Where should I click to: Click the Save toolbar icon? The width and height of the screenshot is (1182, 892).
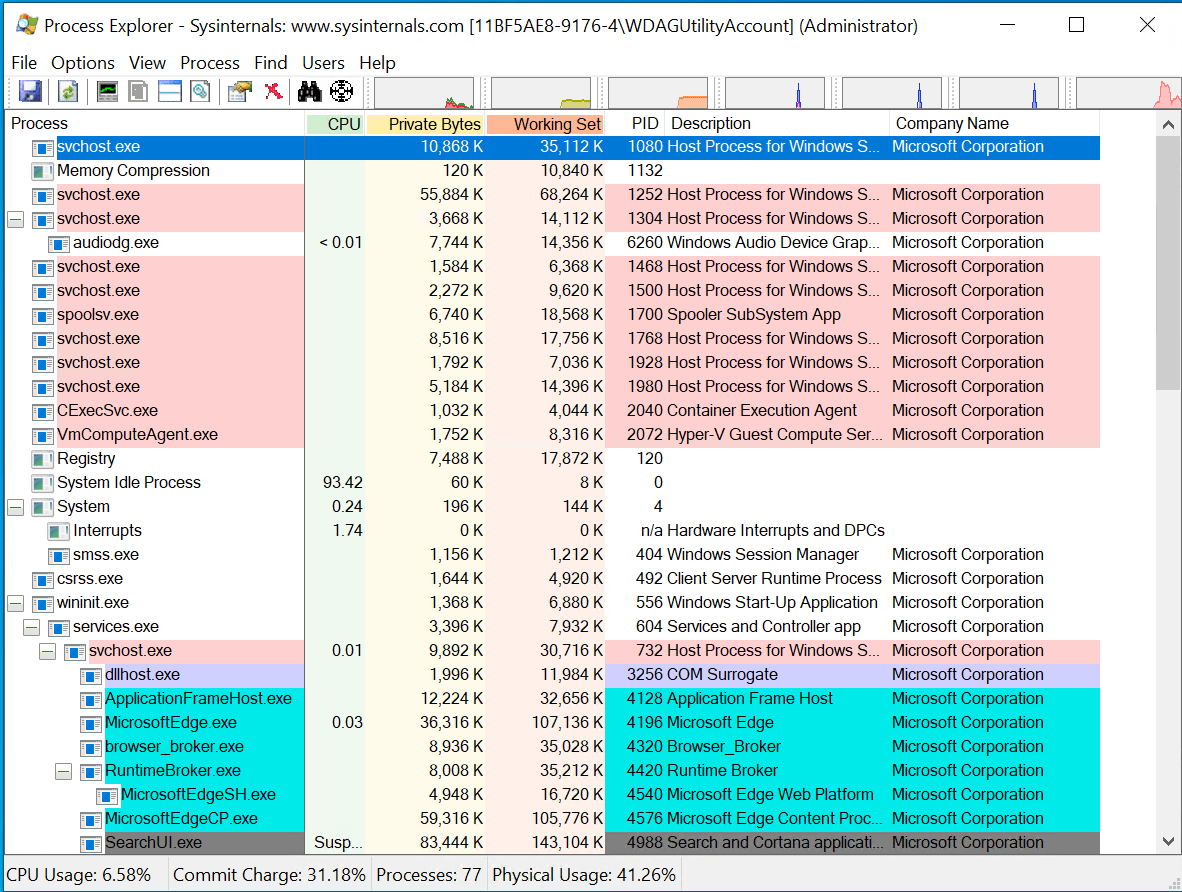29,92
